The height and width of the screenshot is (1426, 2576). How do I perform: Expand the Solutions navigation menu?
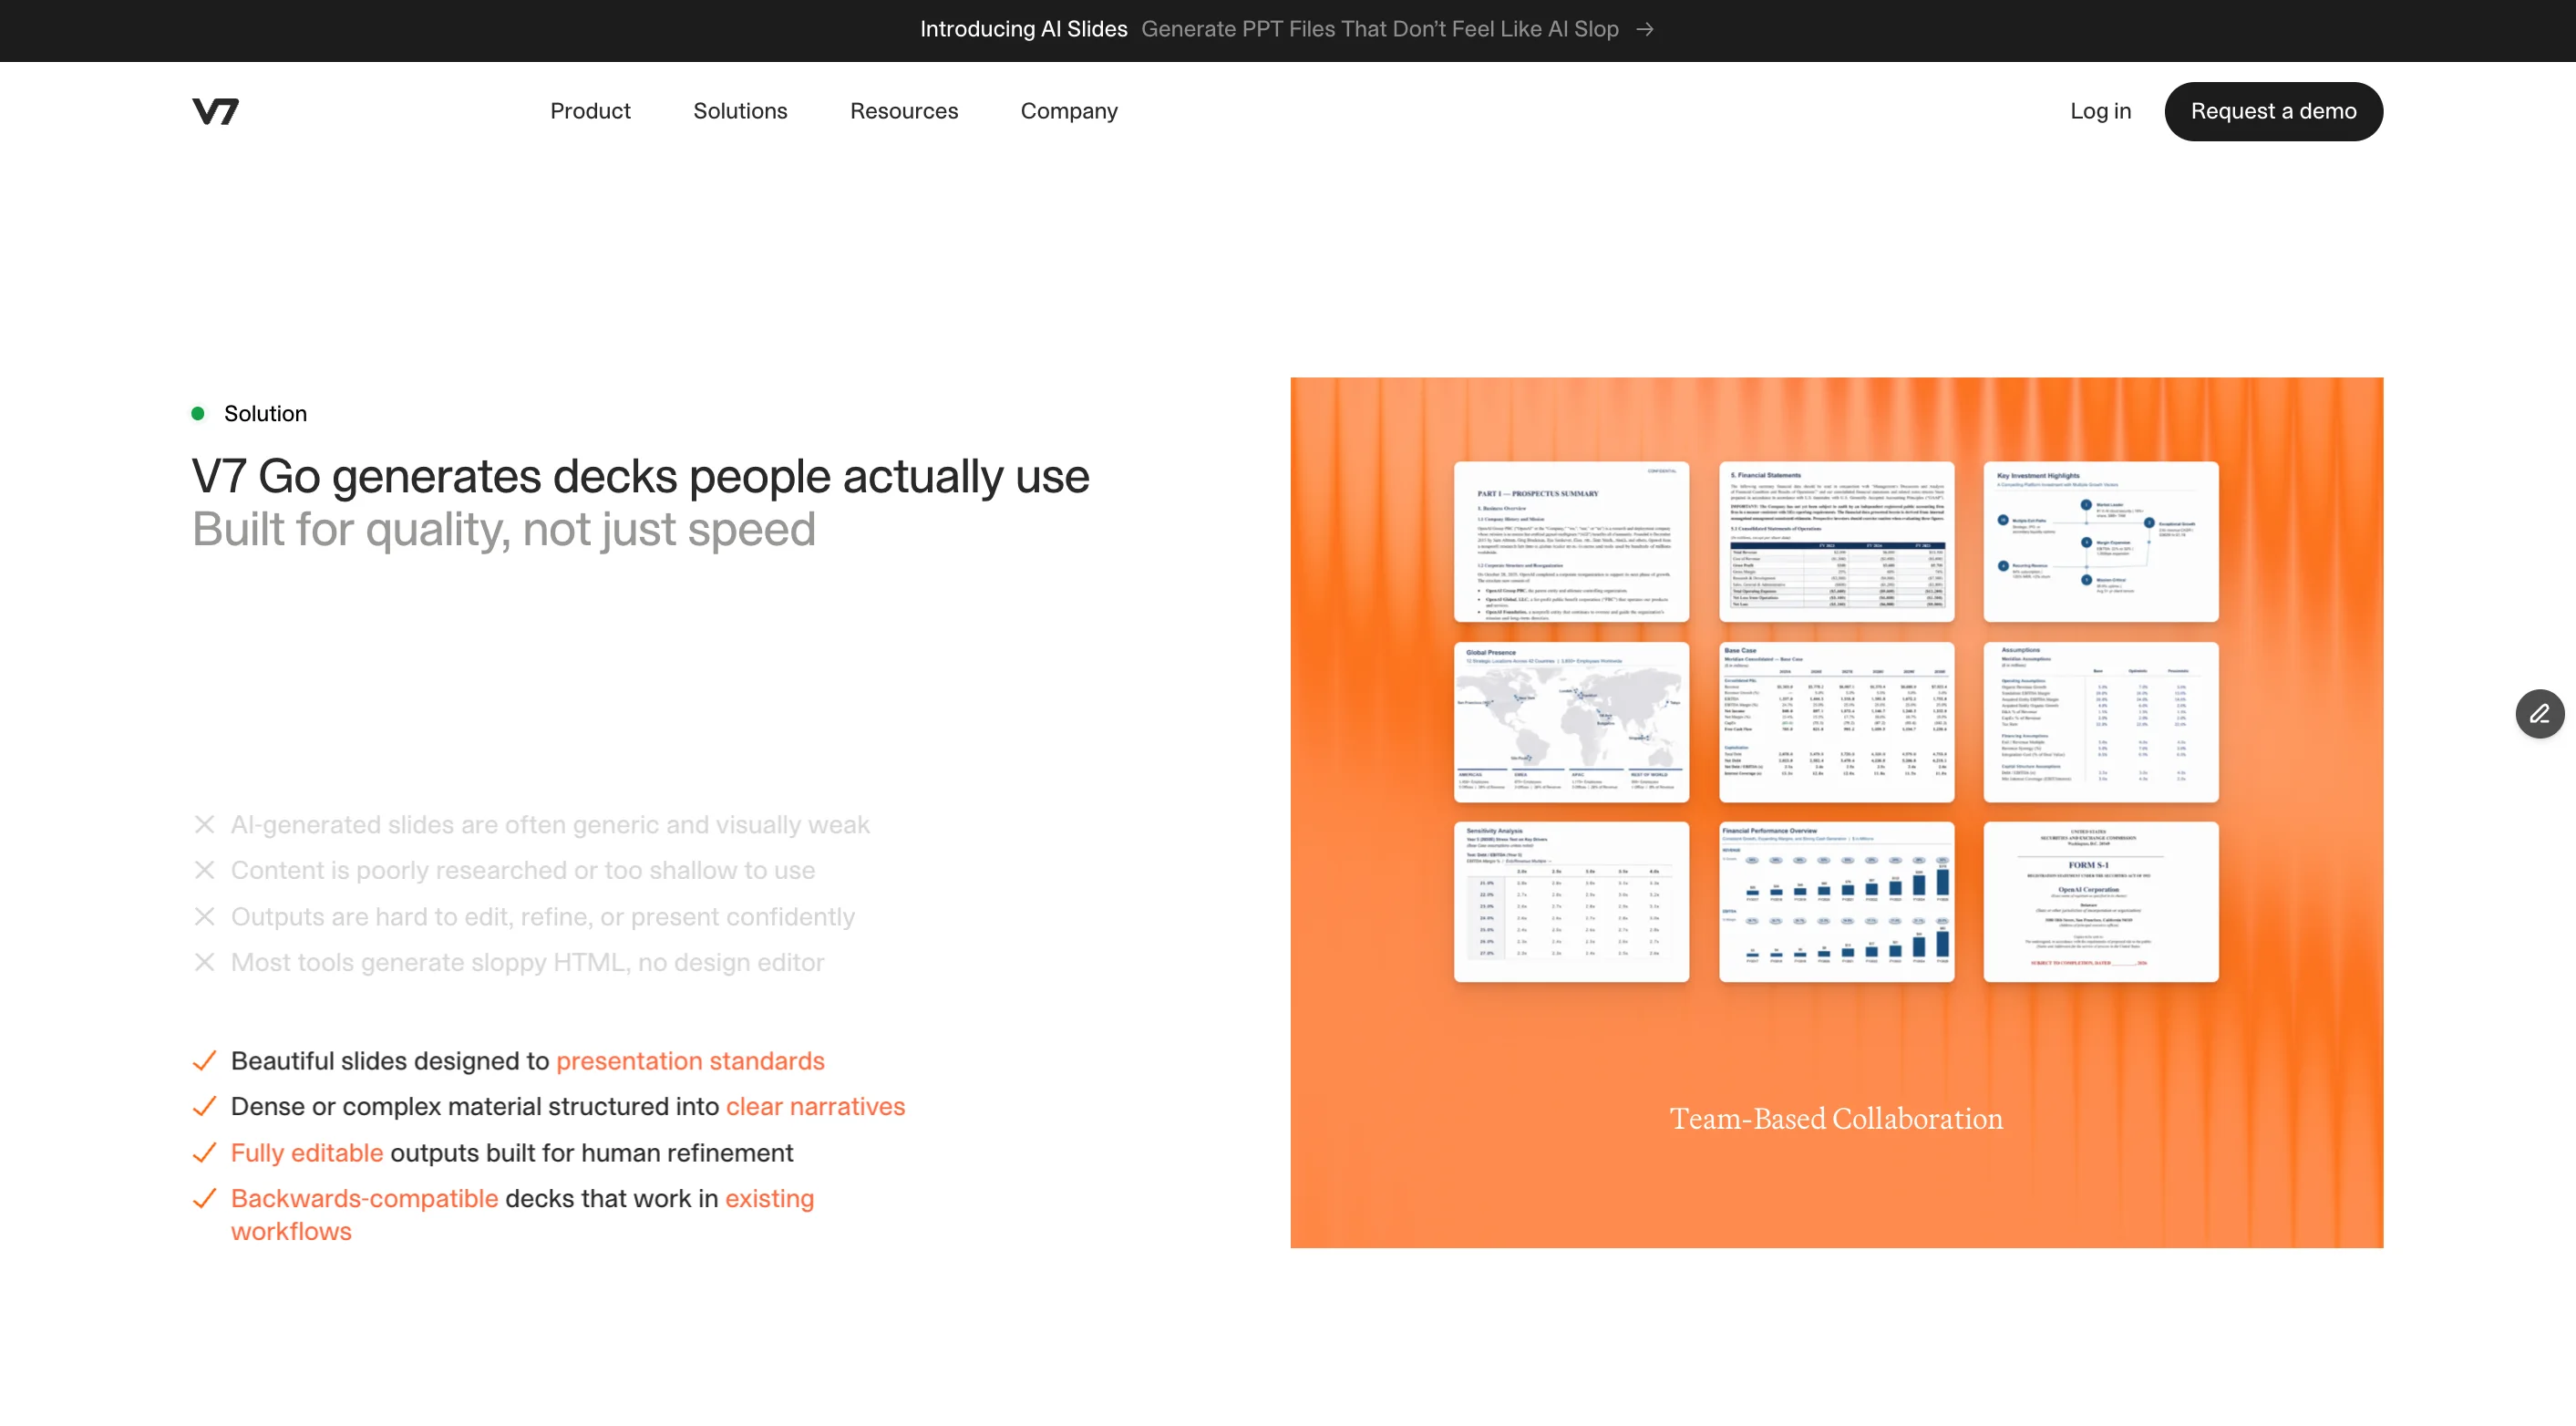tap(740, 111)
